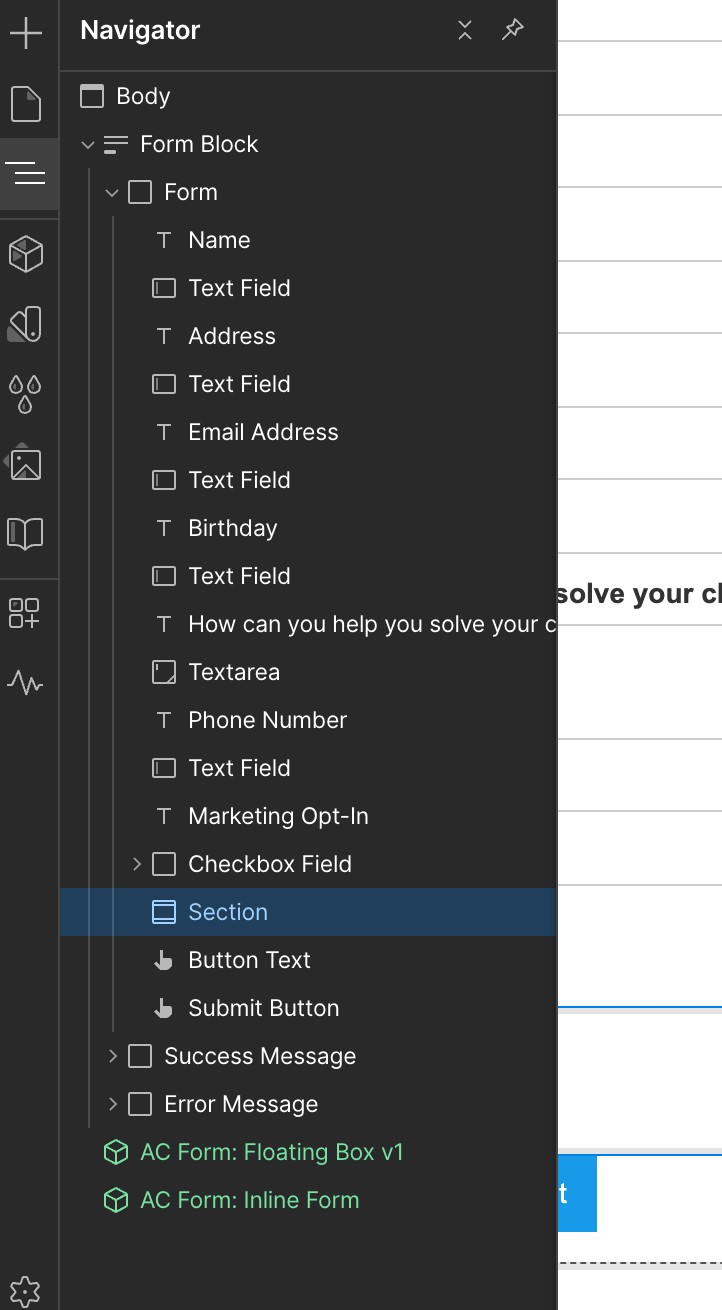Close the Navigator panel

(464, 30)
